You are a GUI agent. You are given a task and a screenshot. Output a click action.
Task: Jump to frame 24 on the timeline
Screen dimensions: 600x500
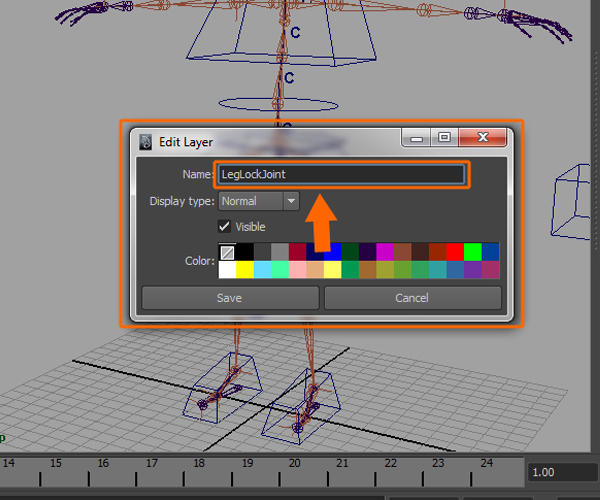(x=487, y=463)
